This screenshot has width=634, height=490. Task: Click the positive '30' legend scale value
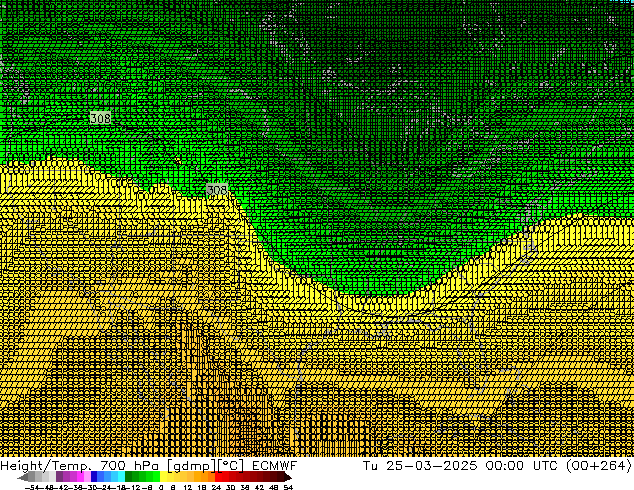(231, 487)
